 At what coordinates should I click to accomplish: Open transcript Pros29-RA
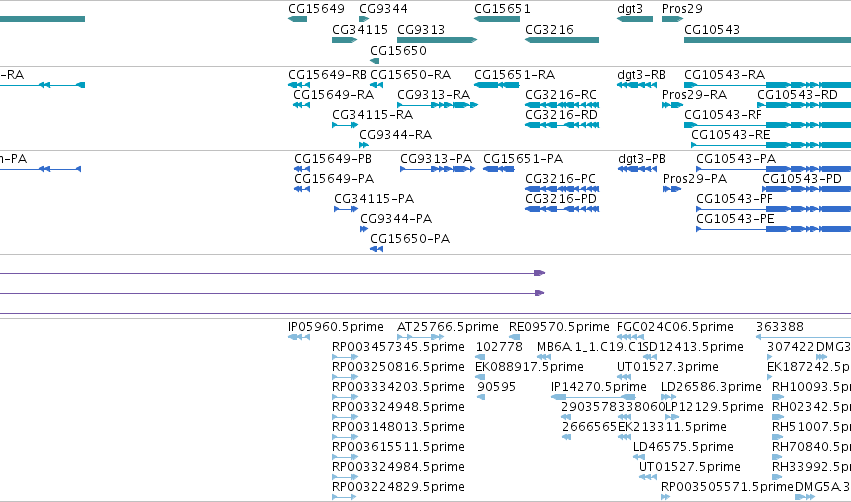pyautogui.click(x=695, y=95)
